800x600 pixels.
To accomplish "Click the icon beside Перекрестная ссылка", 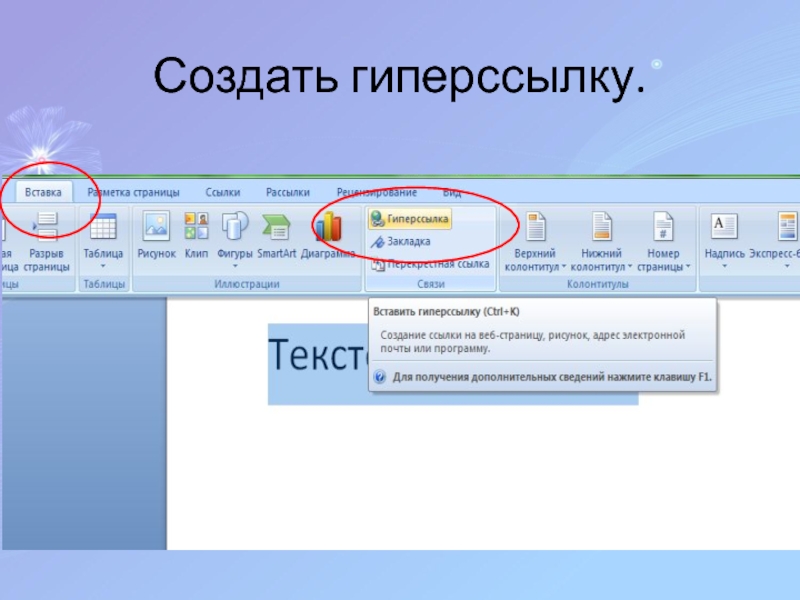I will 378,264.
